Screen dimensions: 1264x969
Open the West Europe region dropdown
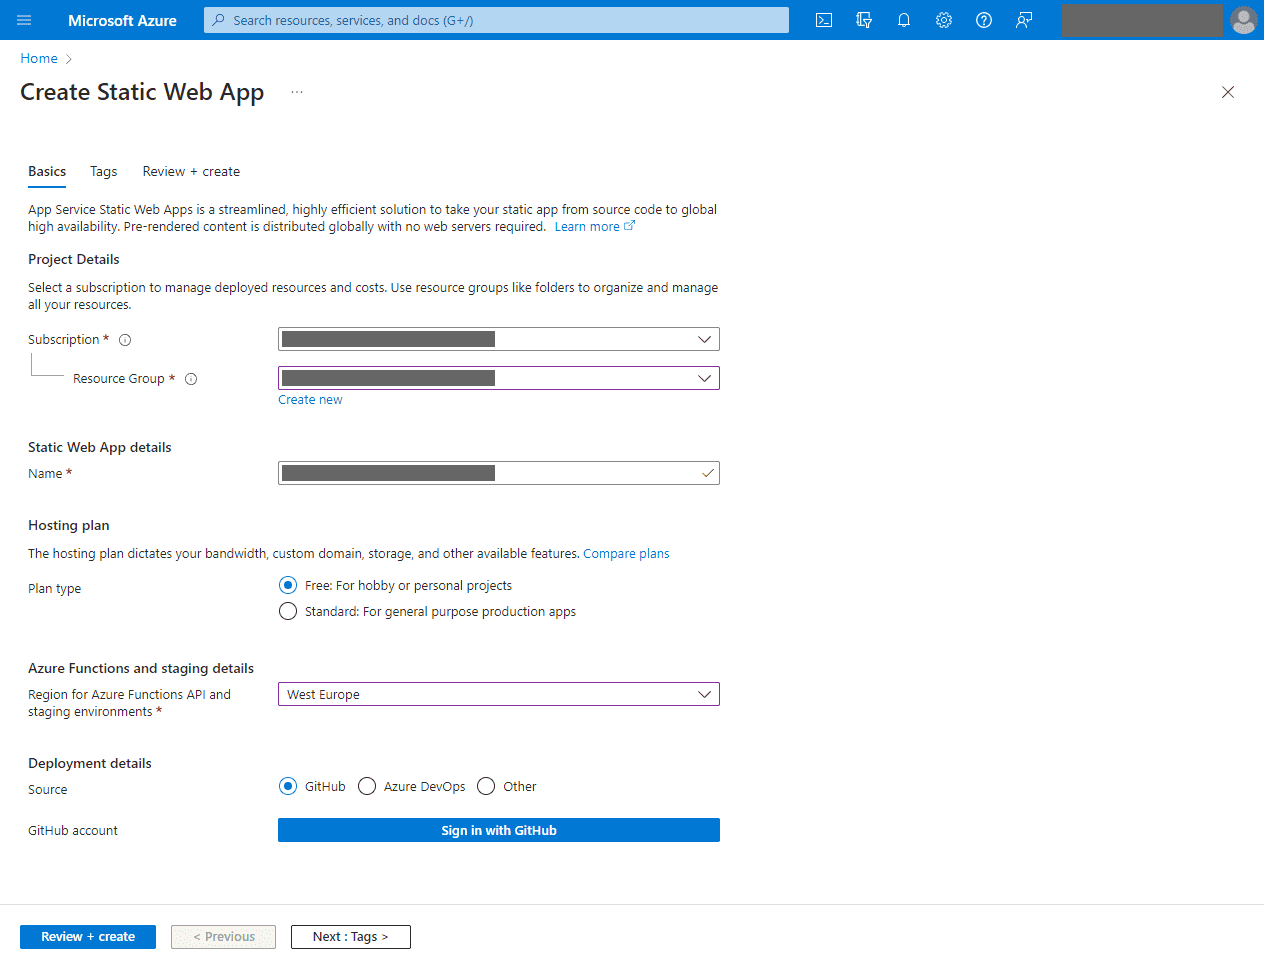click(498, 694)
